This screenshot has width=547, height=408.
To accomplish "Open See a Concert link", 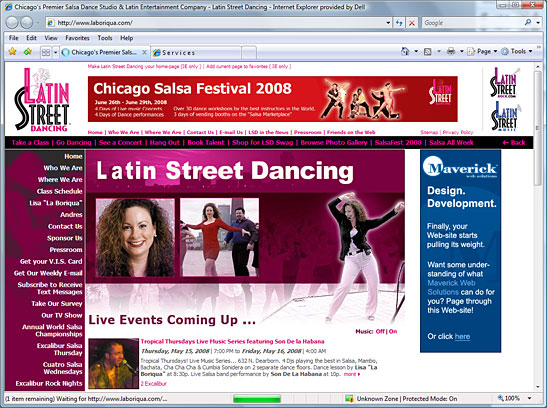I will click(120, 142).
